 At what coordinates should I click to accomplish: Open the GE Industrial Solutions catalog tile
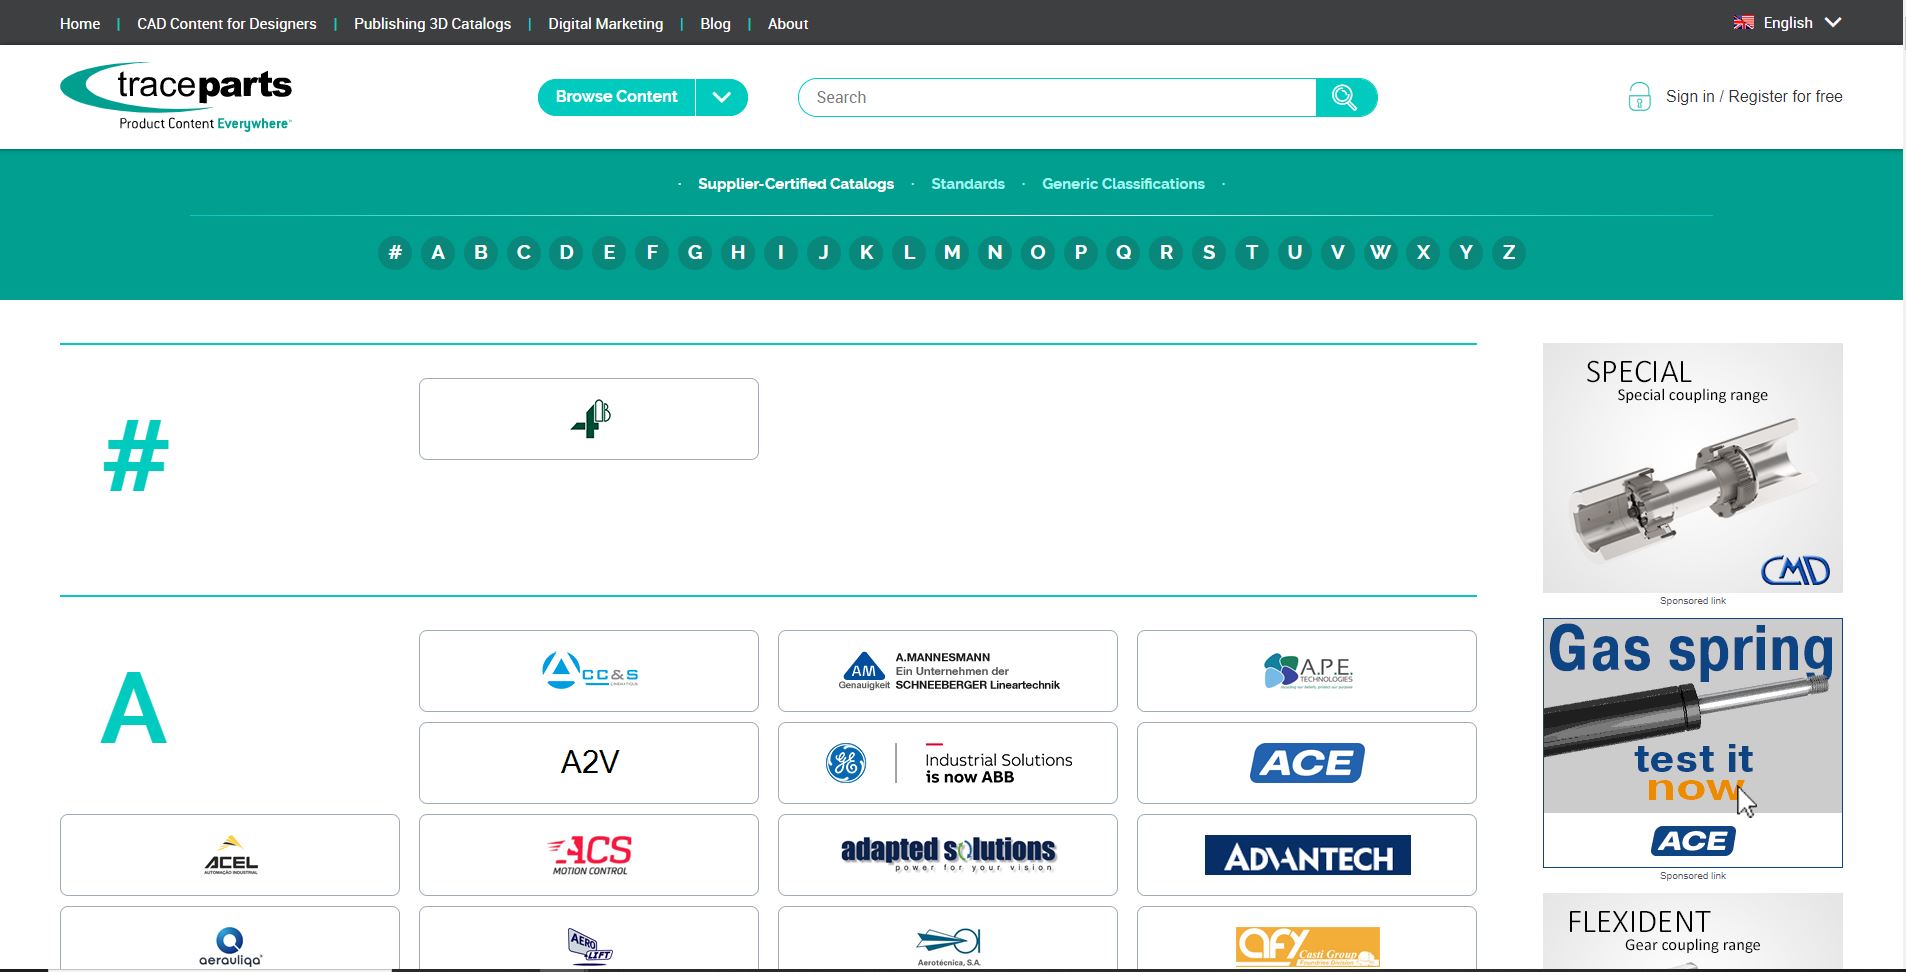tap(948, 763)
